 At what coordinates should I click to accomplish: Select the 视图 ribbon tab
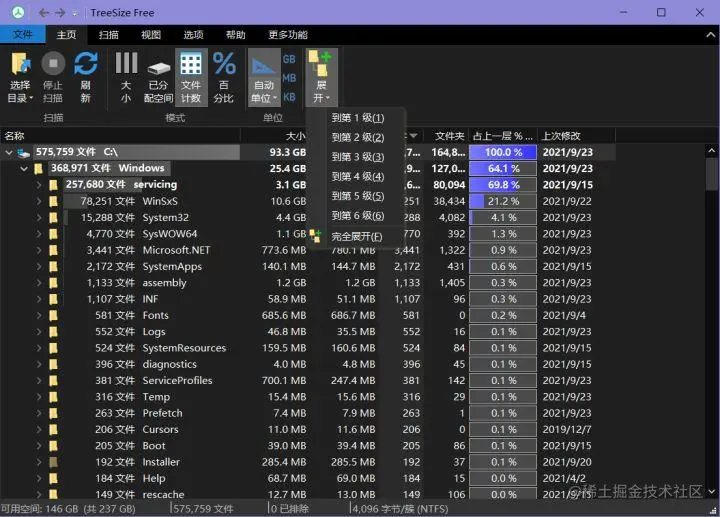point(151,34)
